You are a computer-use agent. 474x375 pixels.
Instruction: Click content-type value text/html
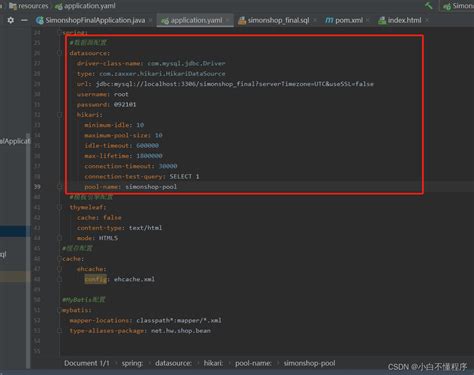tap(145, 228)
